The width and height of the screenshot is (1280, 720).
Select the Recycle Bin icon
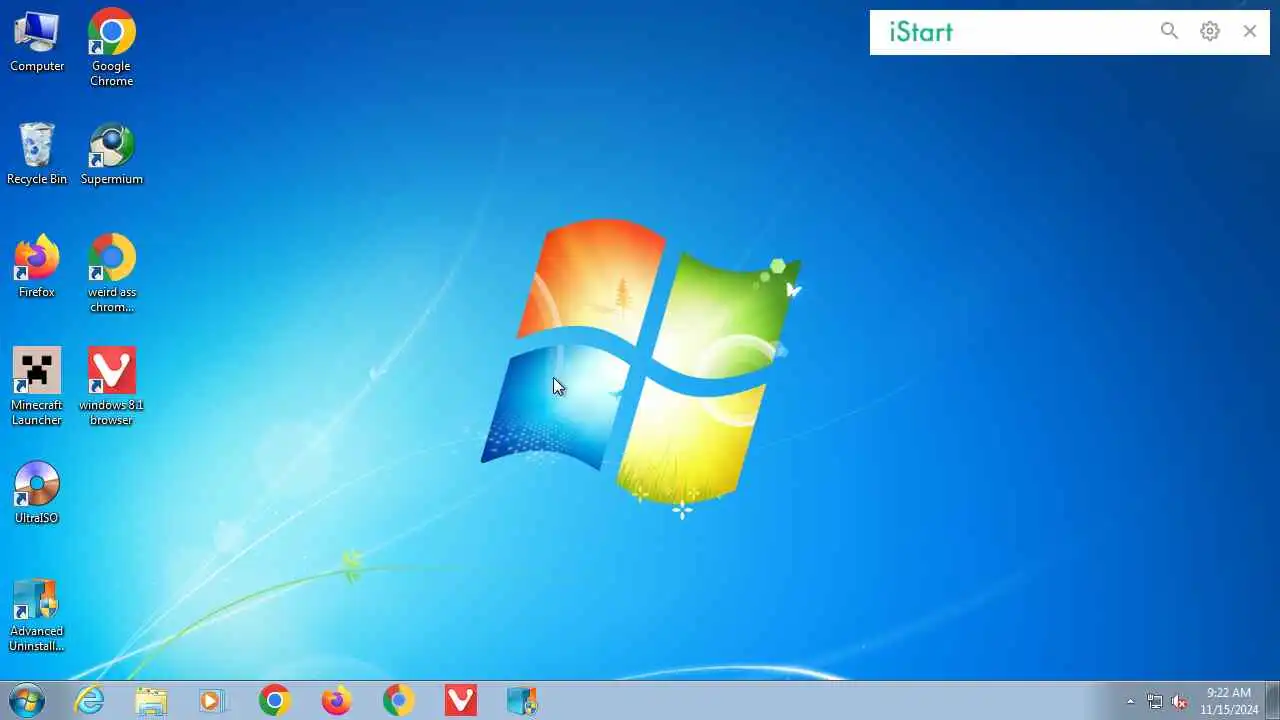37,155
